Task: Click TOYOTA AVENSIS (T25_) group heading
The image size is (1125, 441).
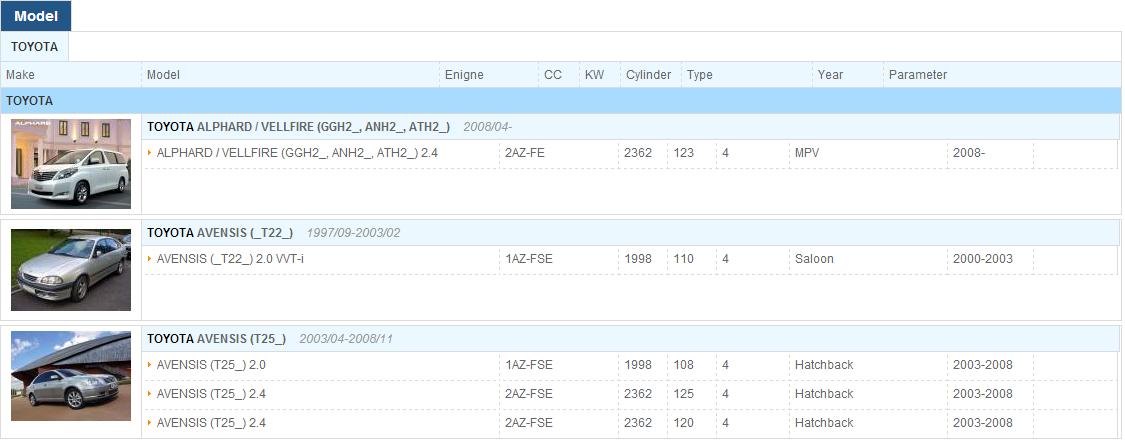Action: [x=217, y=339]
